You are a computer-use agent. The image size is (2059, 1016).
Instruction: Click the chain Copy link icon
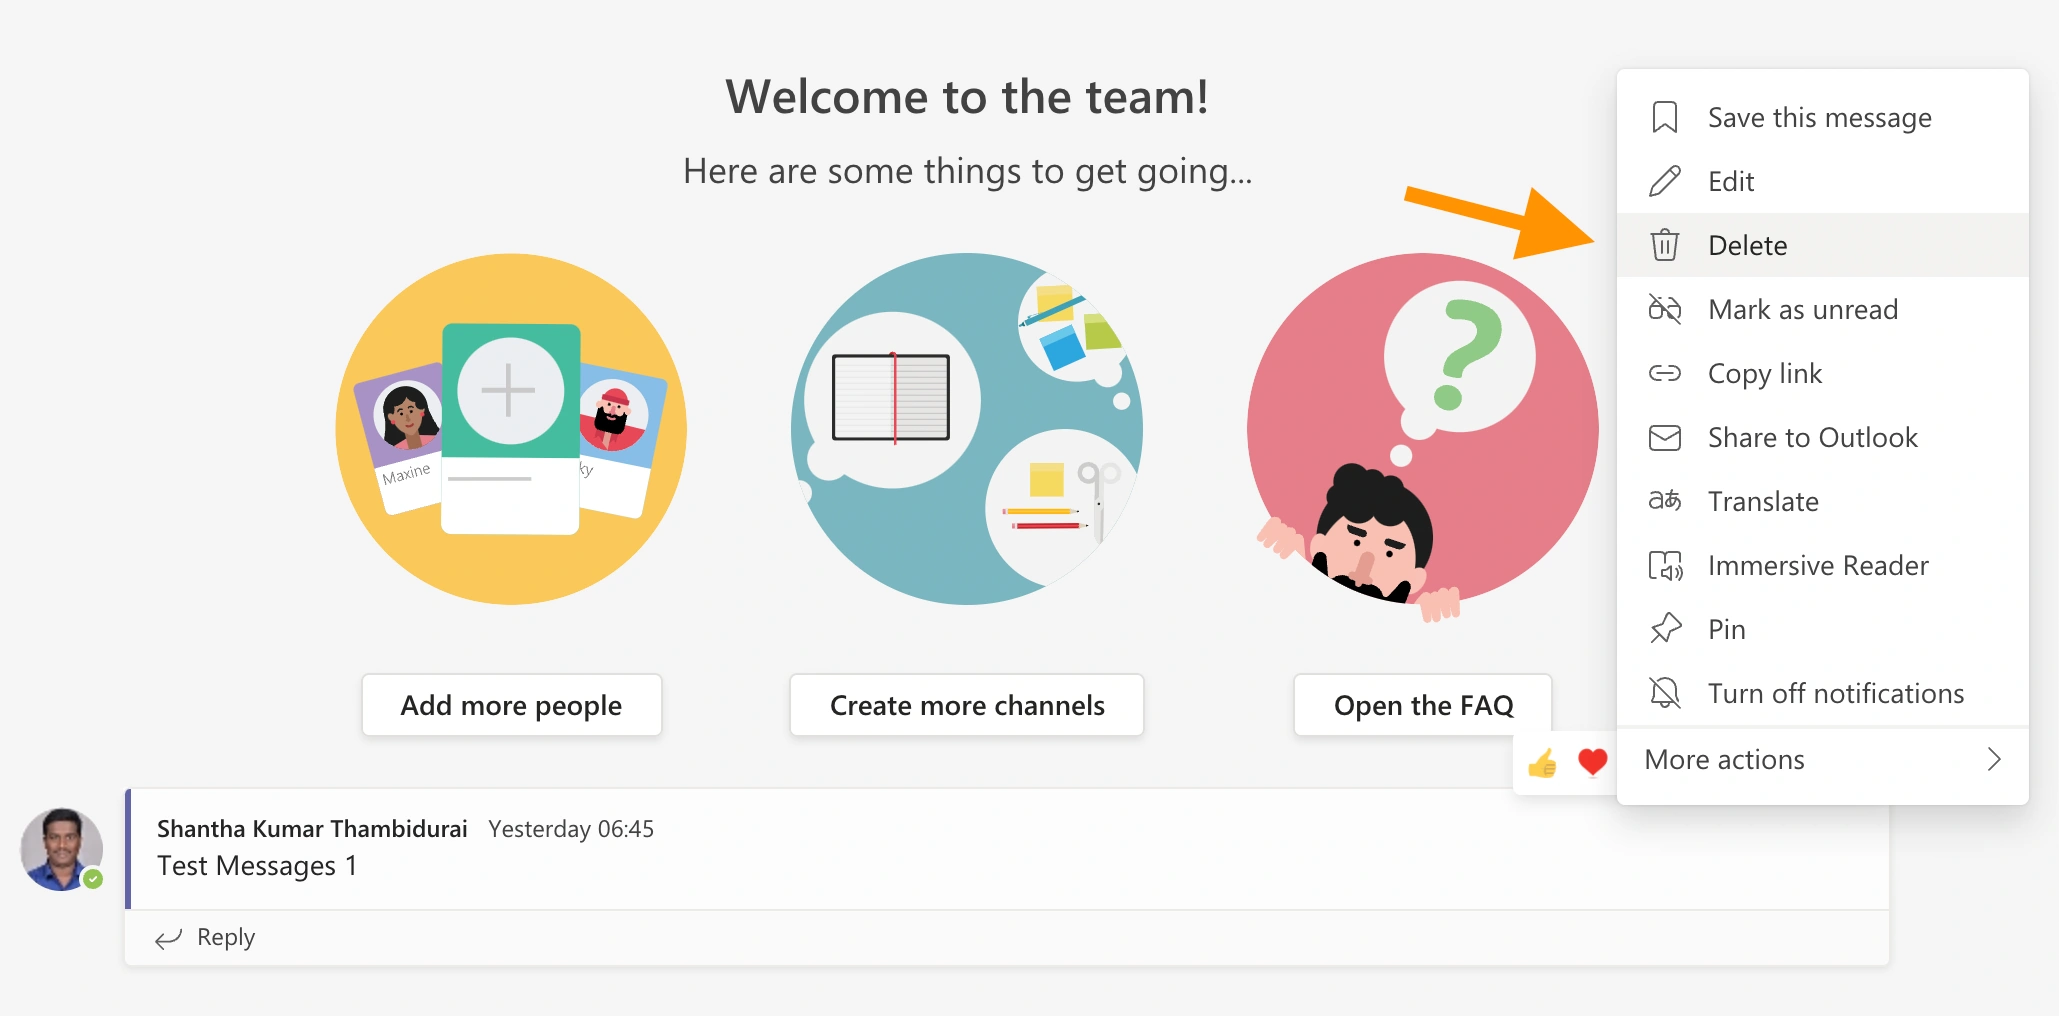tap(1665, 373)
